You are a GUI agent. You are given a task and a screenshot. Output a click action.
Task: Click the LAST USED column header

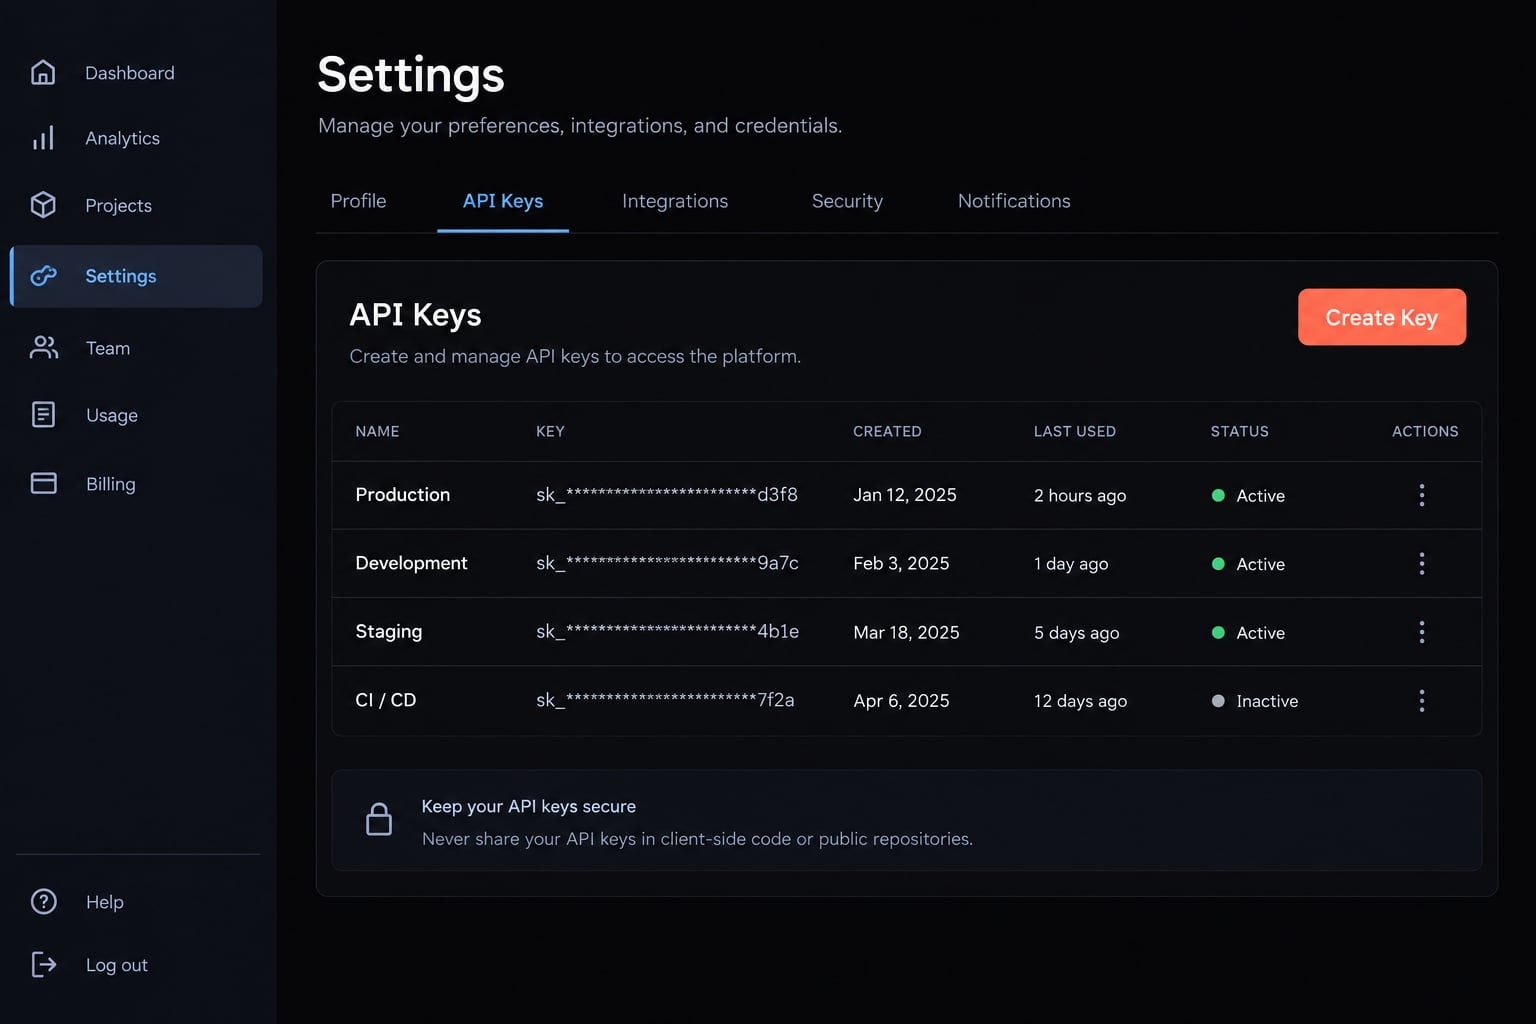click(x=1075, y=431)
